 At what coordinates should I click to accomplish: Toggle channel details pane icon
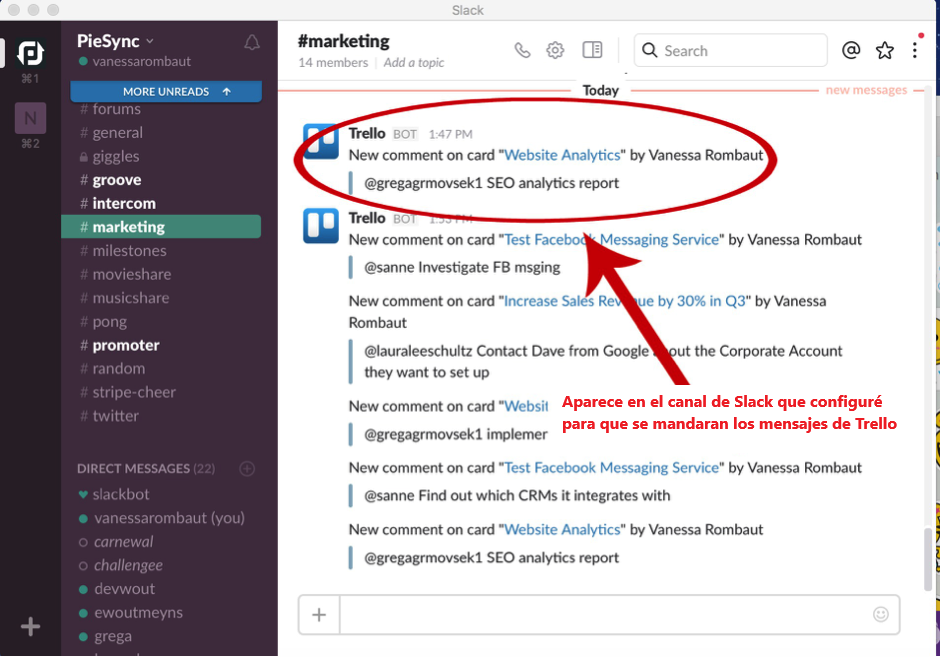click(x=592, y=50)
